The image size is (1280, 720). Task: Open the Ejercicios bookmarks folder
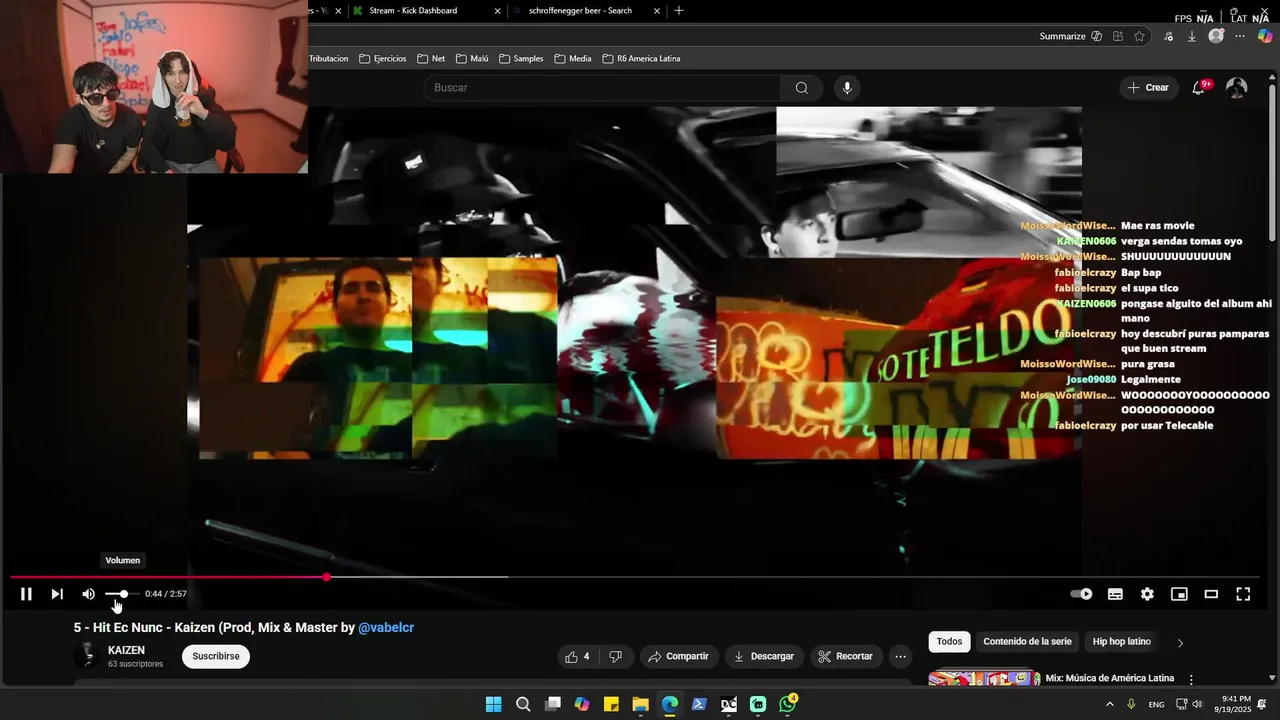coord(383,59)
